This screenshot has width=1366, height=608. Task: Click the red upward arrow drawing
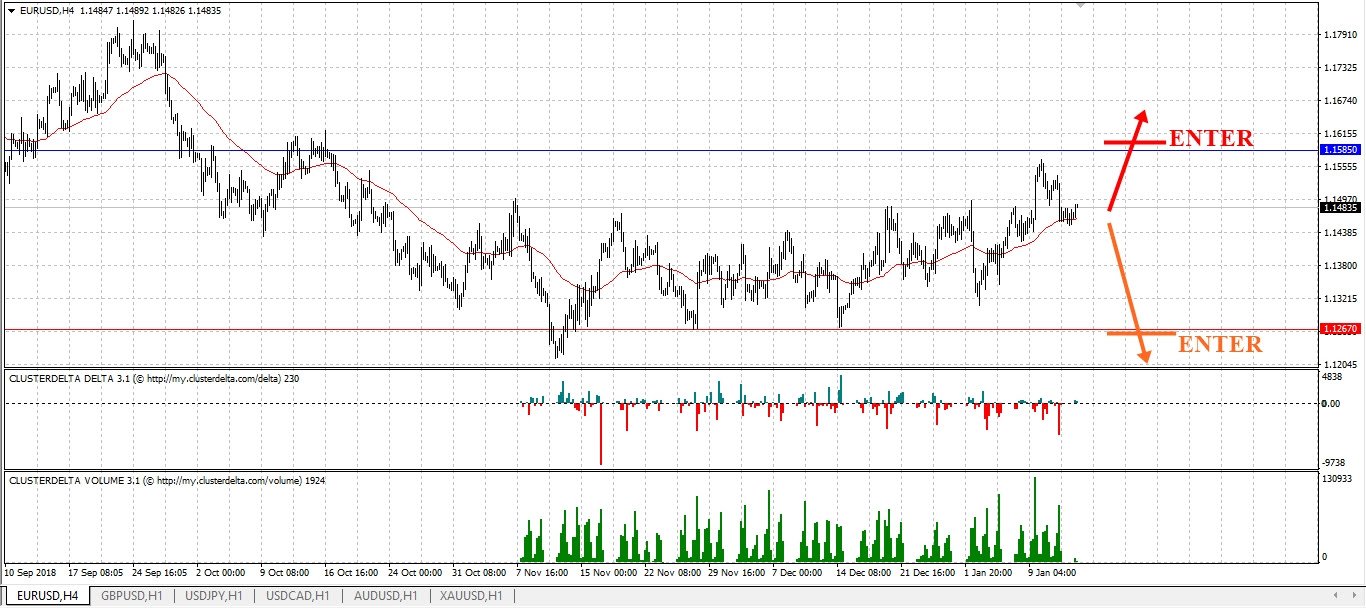pos(1127,160)
